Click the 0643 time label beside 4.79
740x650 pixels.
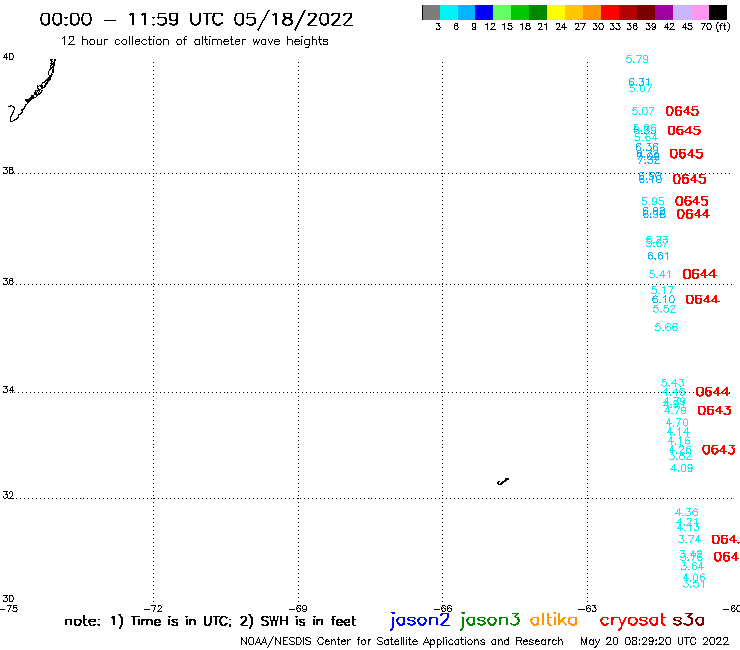(x=714, y=410)
